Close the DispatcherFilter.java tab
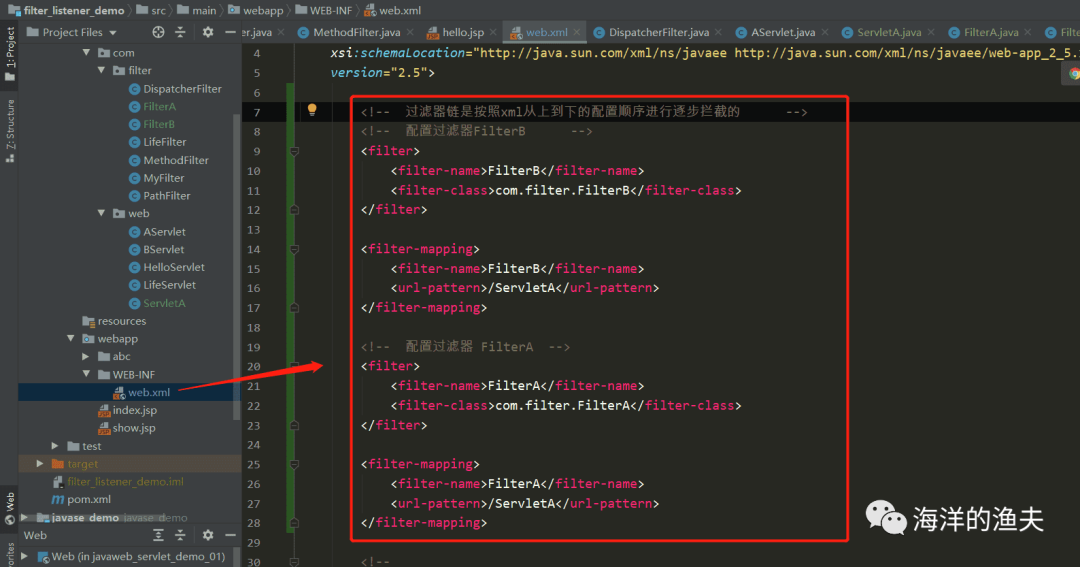Image resolution: width=1080 pixels, height=567 pixels. [718, 32]
